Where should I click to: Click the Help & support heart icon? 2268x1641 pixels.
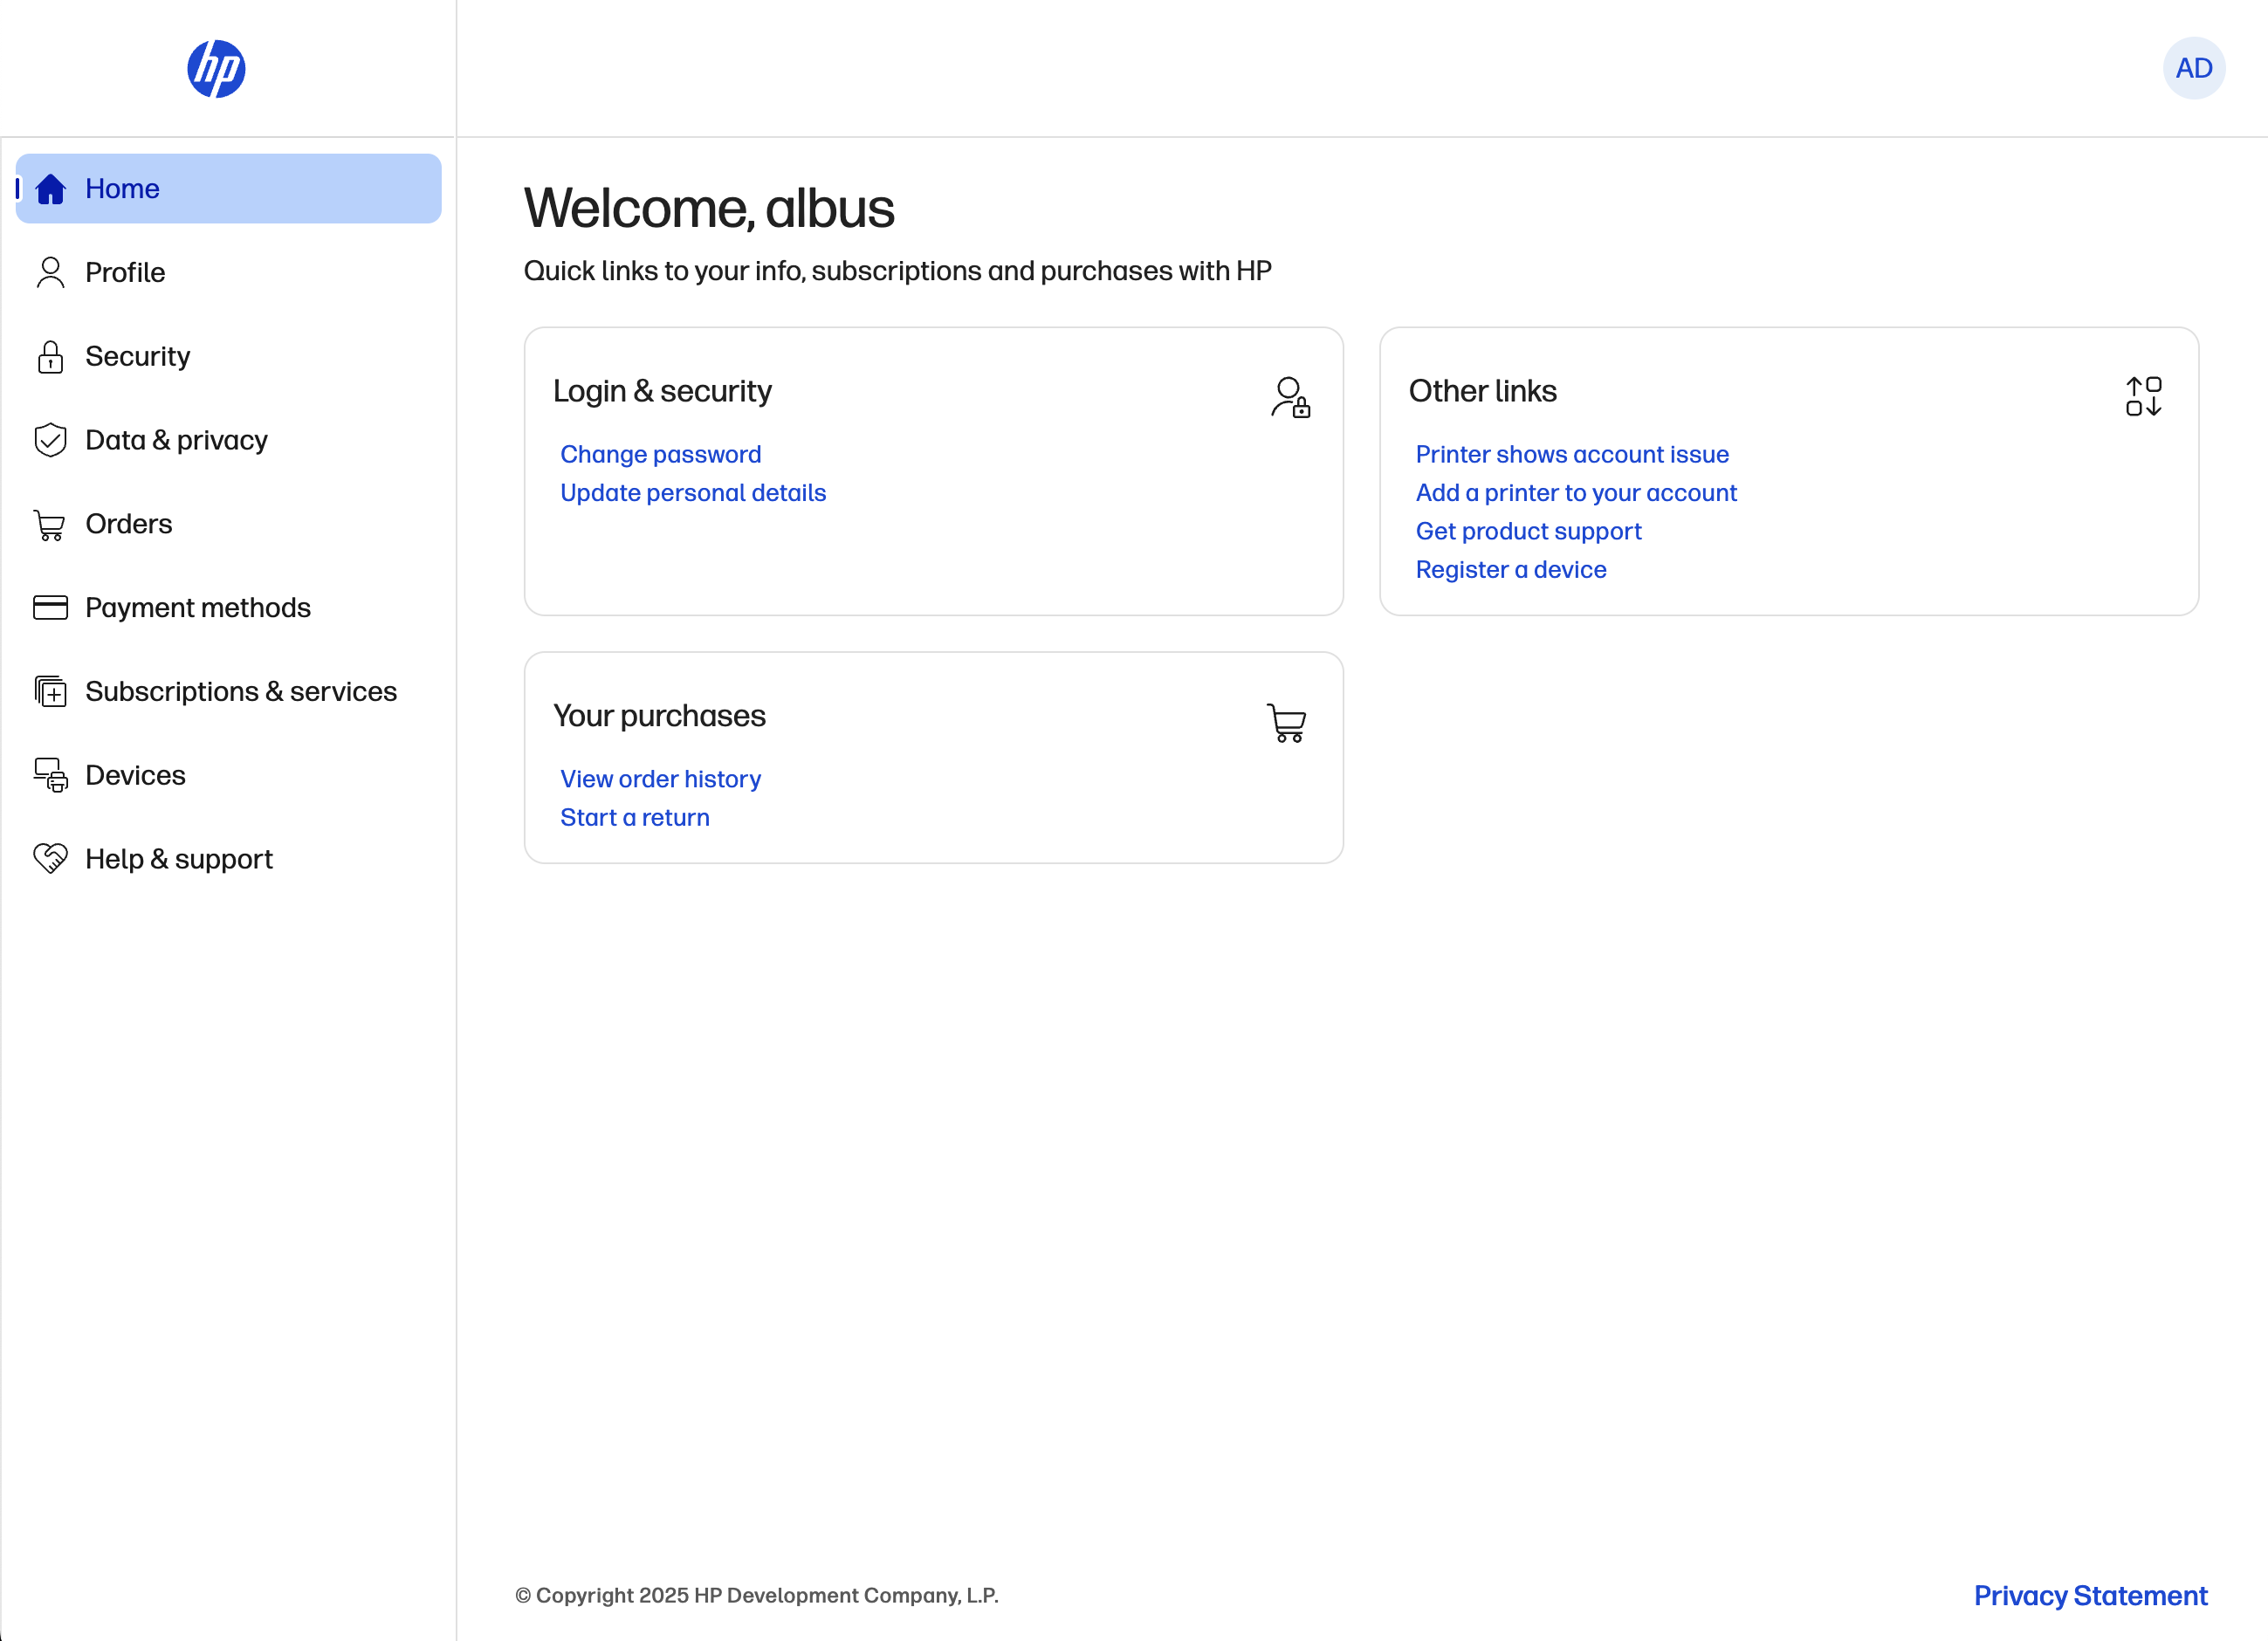point(50,858)
